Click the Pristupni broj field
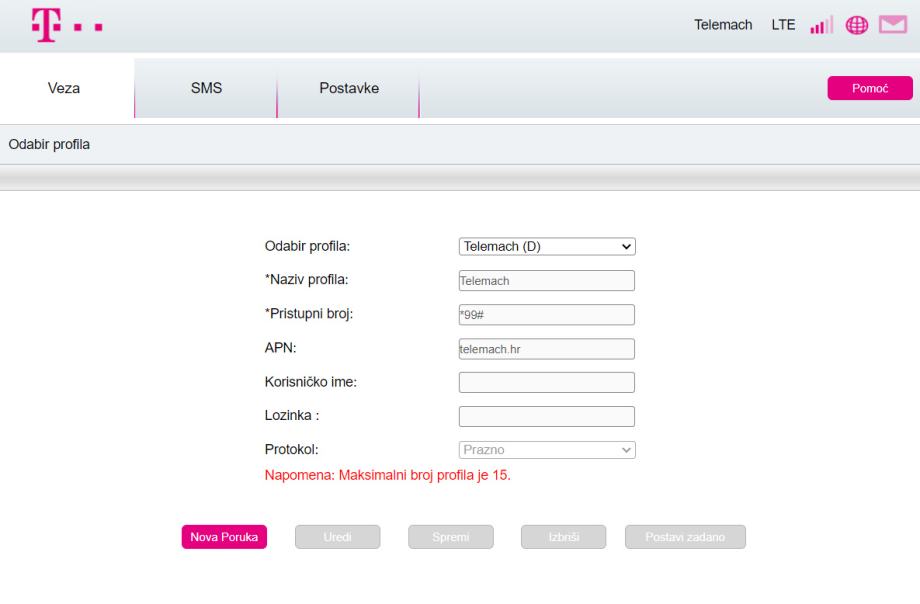Image resolution: width=920 pixels, height=604 pixels. tap(547, 315)
